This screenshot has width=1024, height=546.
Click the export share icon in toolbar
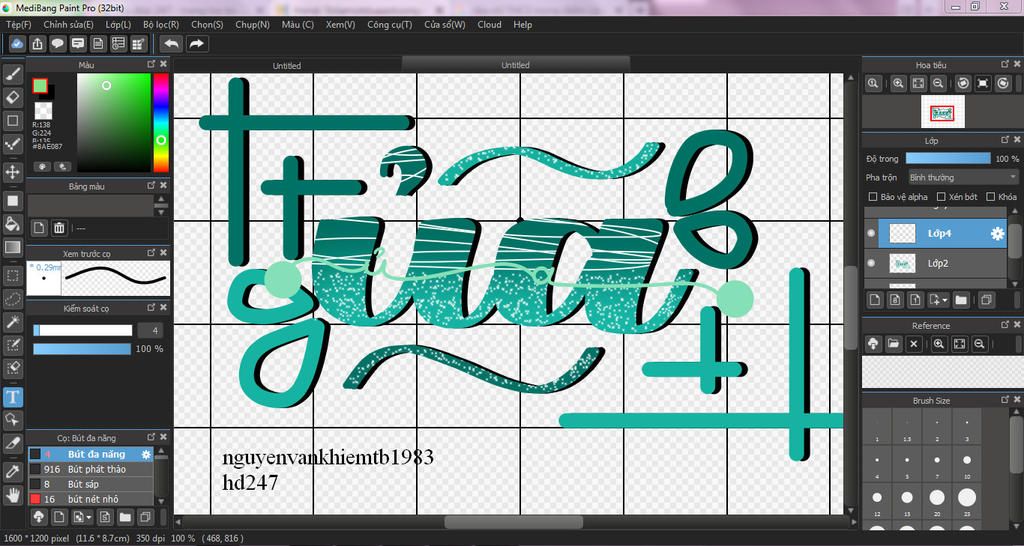(x=38, y=44)
